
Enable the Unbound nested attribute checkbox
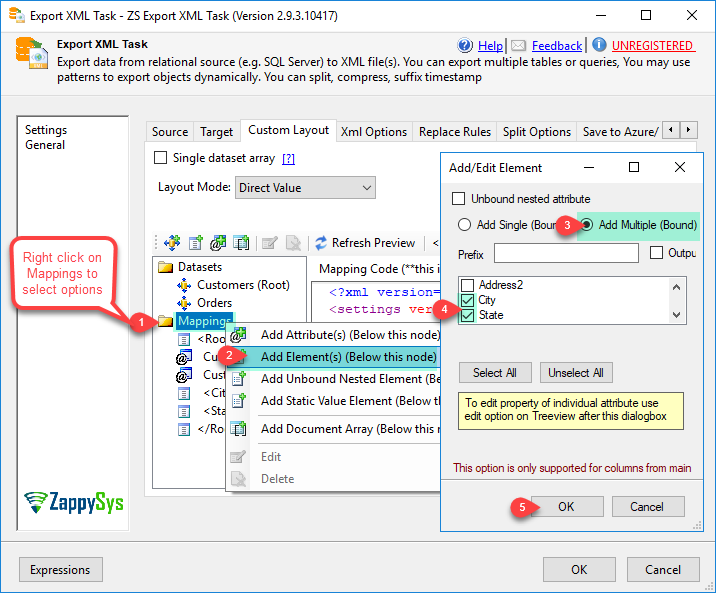[458, 199]
